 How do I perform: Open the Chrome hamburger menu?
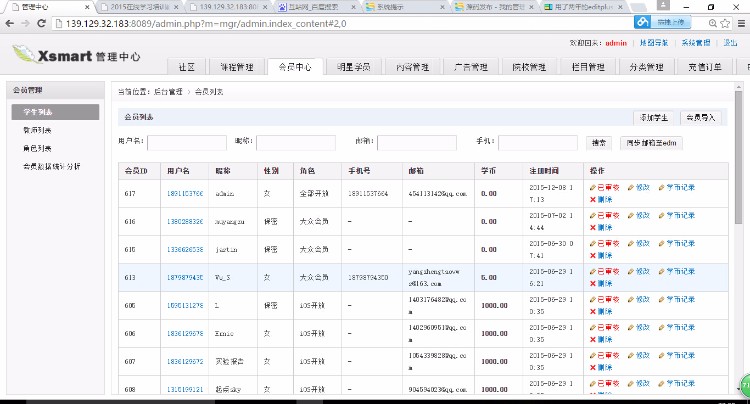point(741,23)
